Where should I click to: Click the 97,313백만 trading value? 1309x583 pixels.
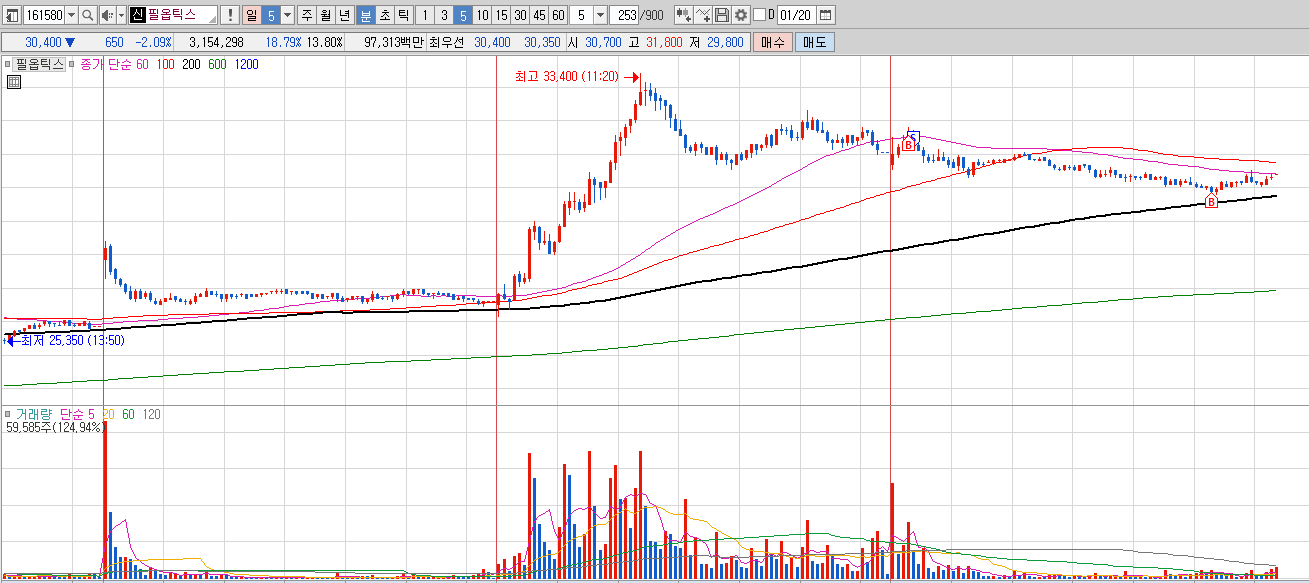(394, 43)
